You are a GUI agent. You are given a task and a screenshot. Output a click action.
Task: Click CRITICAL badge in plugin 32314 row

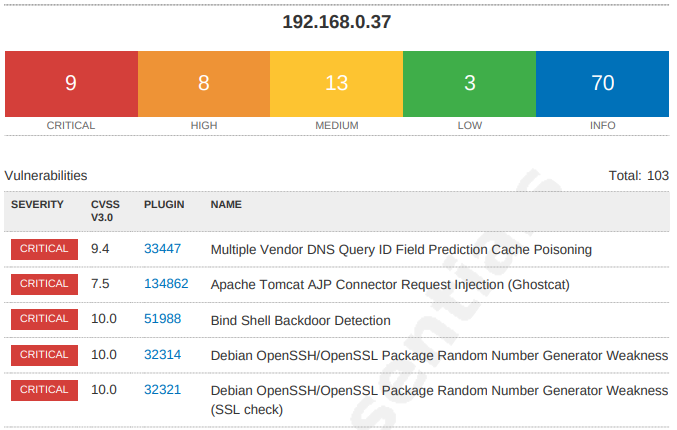(44, 355)
